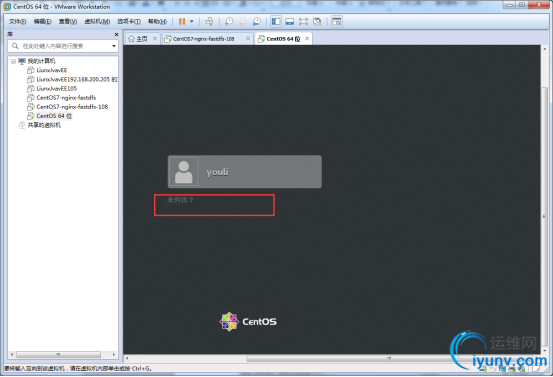
Task: Click the greyed revert-to-snapshot clock icon
Action: (x=243, y=22)
